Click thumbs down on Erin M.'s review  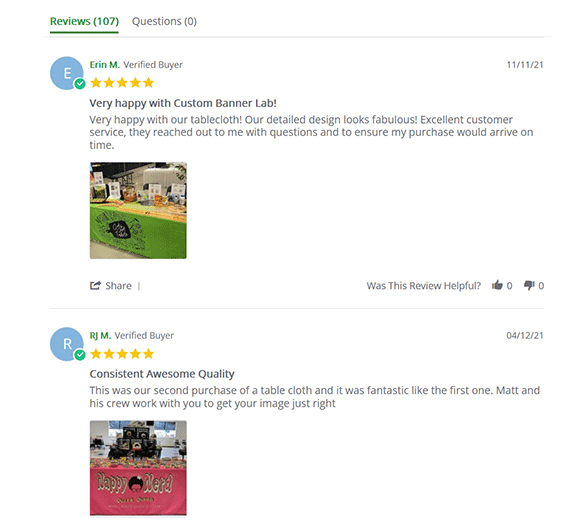529,285
